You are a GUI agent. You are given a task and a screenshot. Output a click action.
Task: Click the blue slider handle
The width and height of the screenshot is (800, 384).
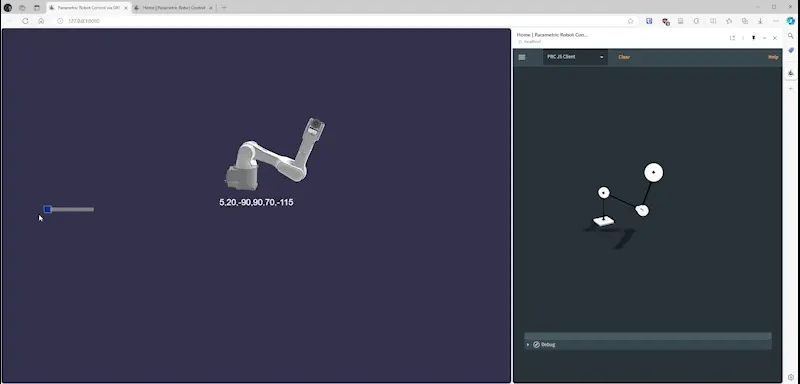coord(47,209)
